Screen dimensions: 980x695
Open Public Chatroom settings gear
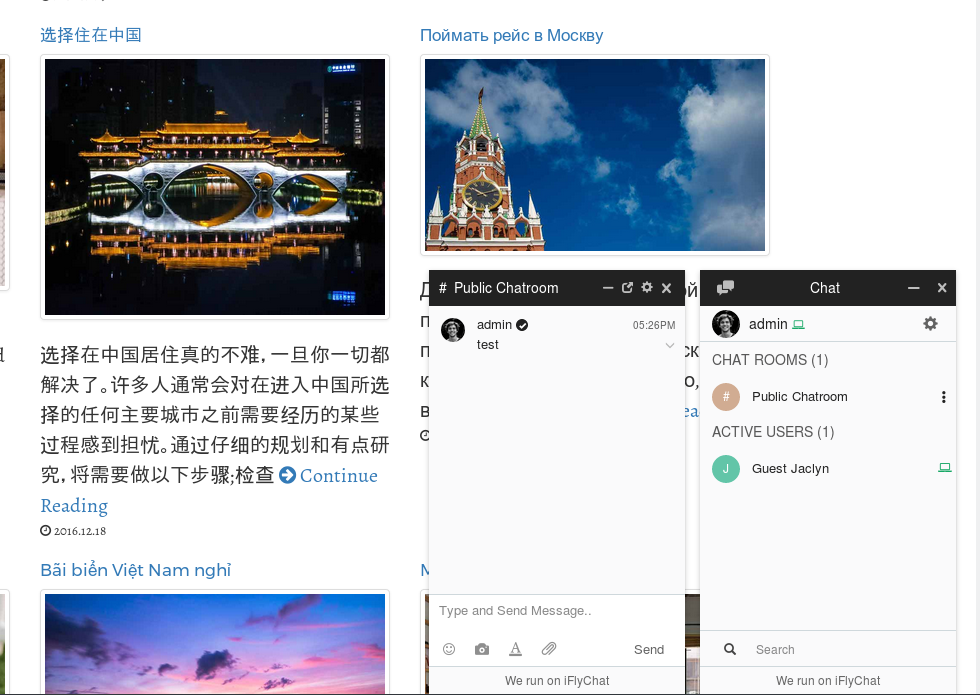click(x=647, y=288)
